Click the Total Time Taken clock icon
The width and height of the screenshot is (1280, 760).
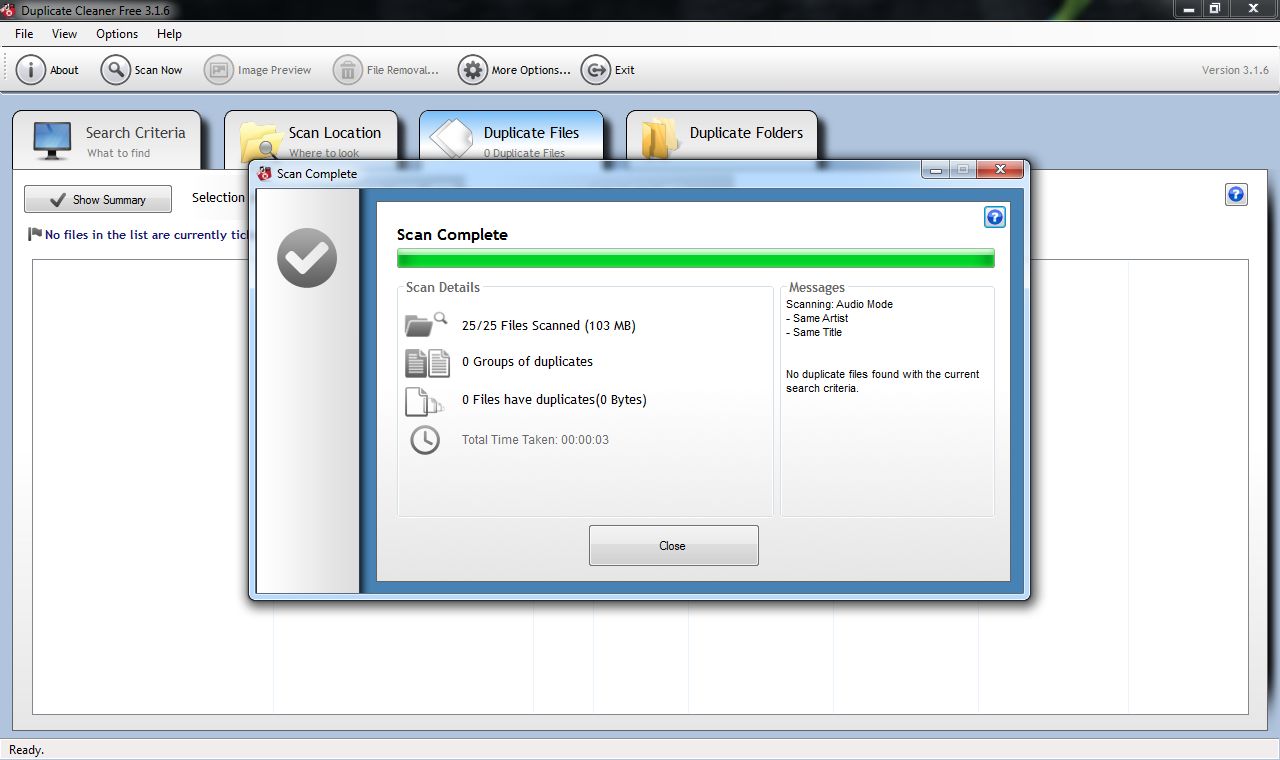point(425,440)
